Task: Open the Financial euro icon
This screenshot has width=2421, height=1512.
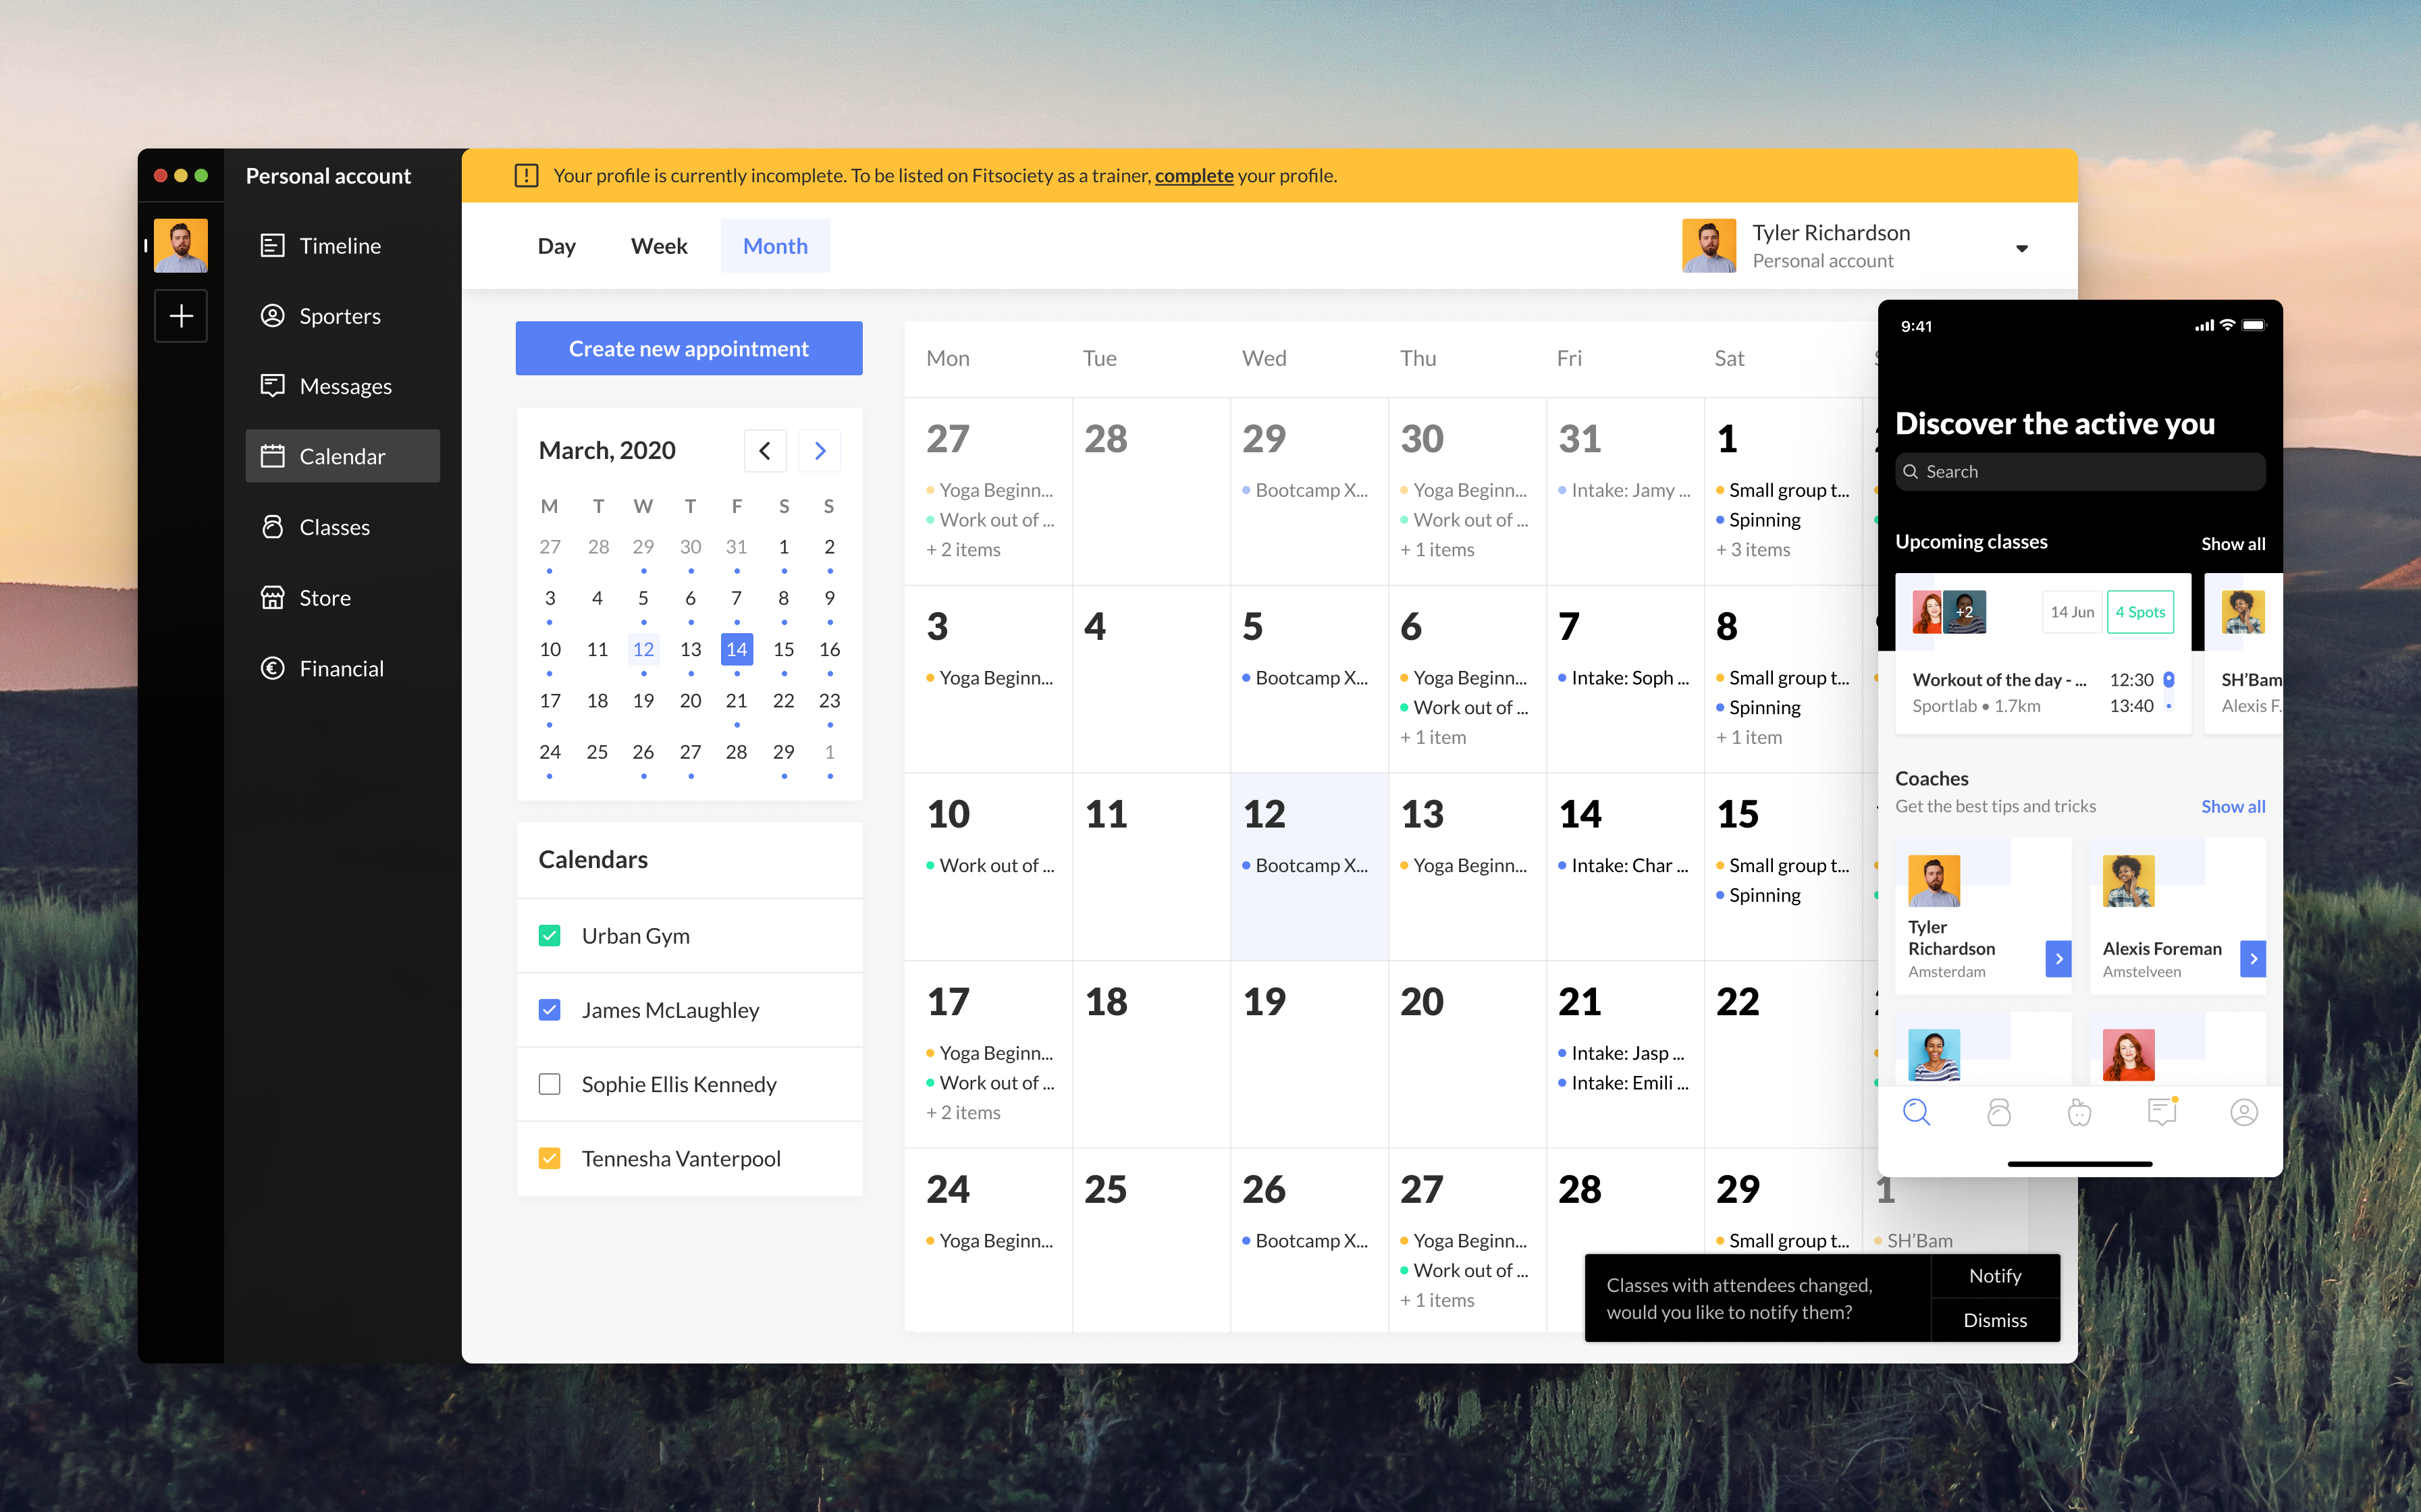Action: coord(272,668)
